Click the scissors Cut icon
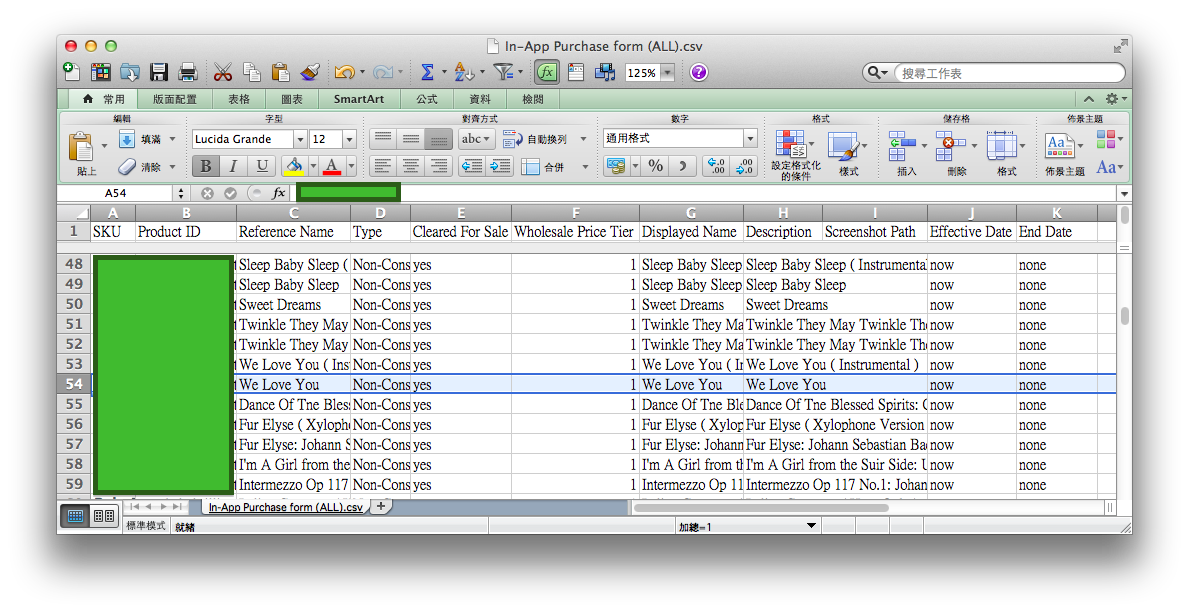 (x=222, y=72)
